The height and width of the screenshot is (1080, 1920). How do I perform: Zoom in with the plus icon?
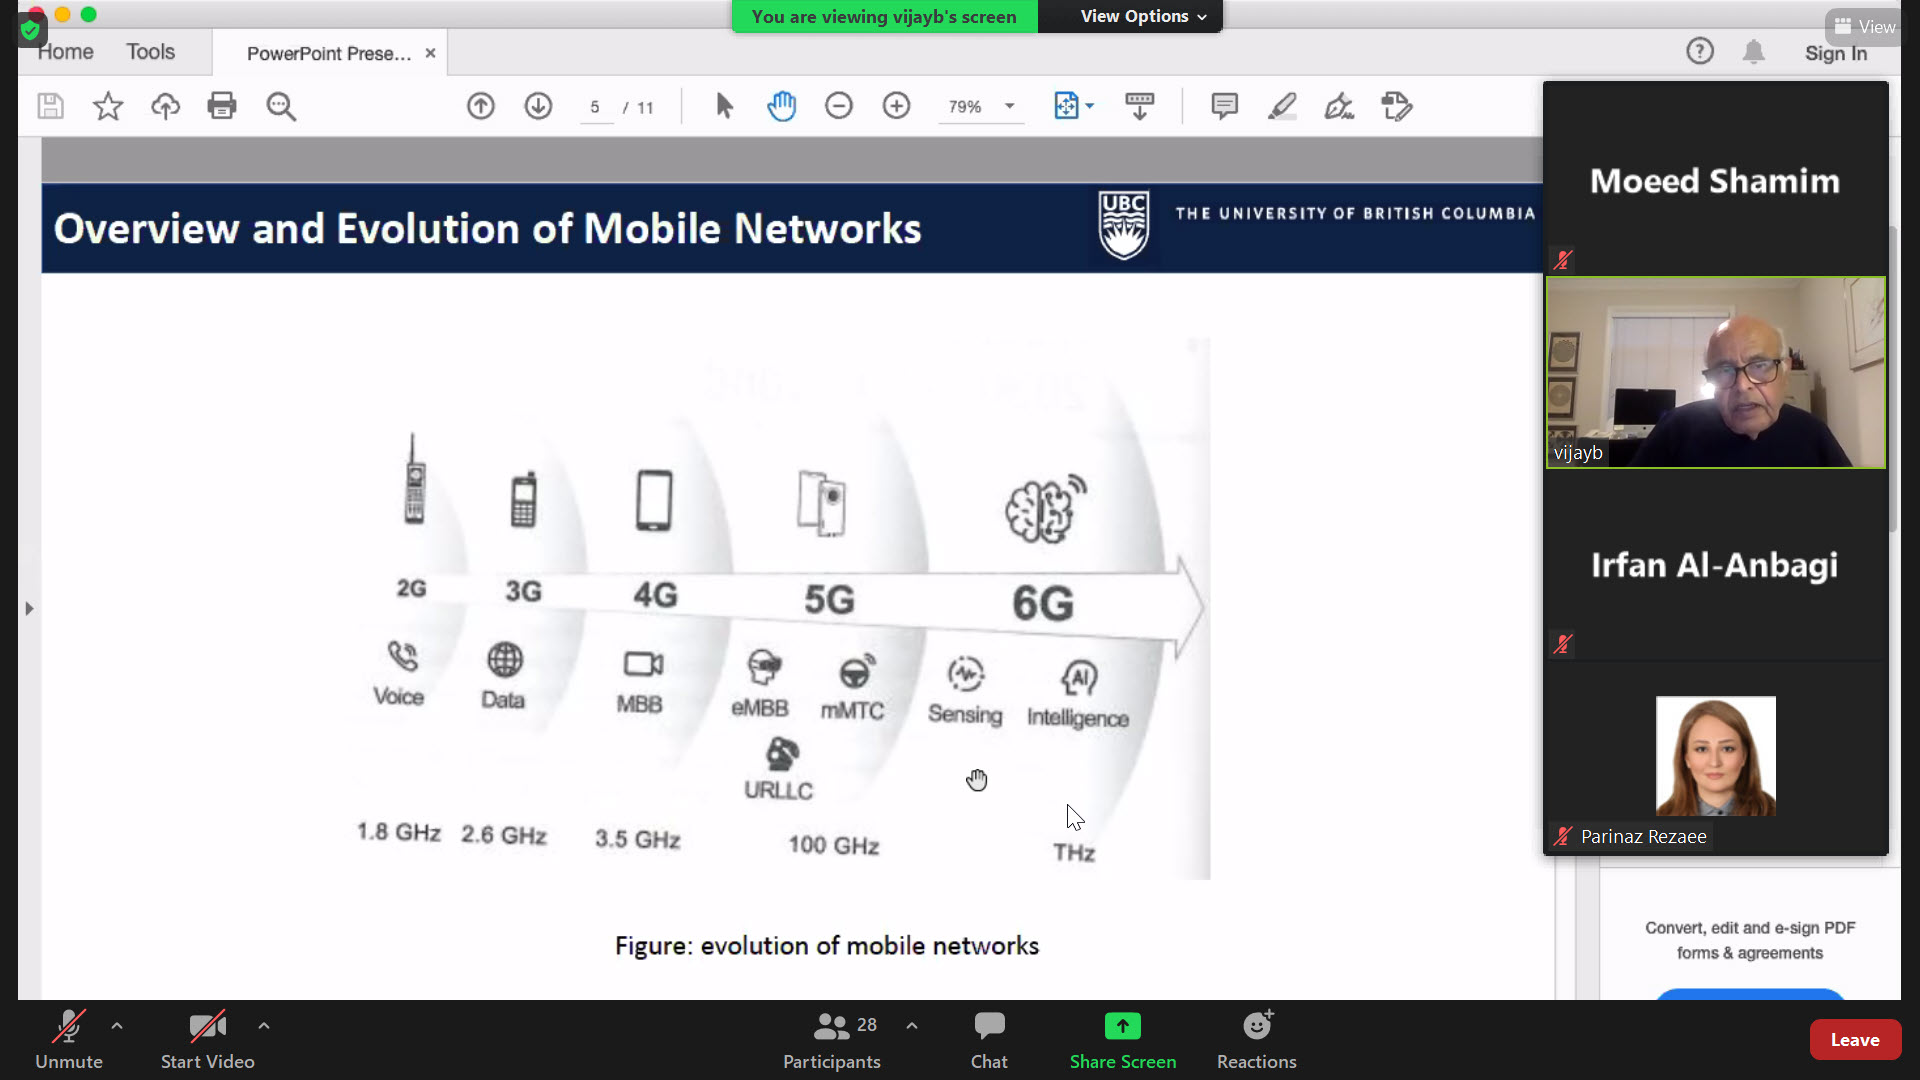coord(897,106)
